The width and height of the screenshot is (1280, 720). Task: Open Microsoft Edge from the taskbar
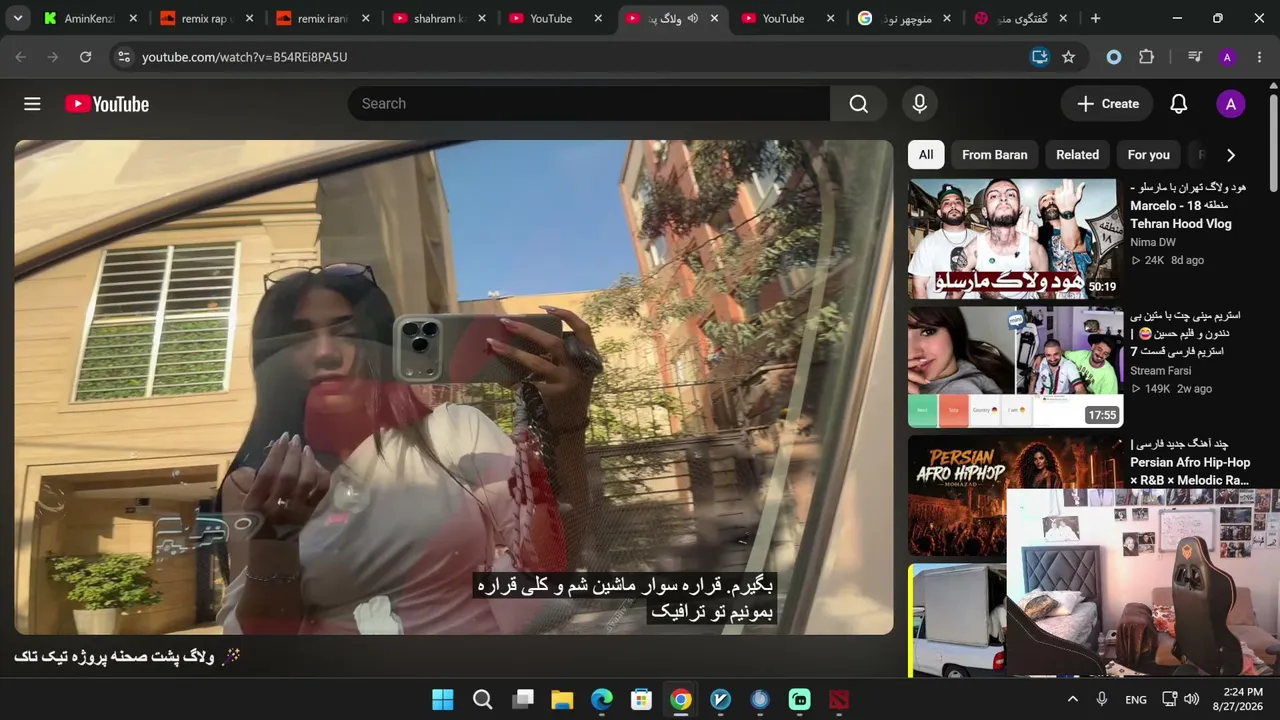pos(601,700)
